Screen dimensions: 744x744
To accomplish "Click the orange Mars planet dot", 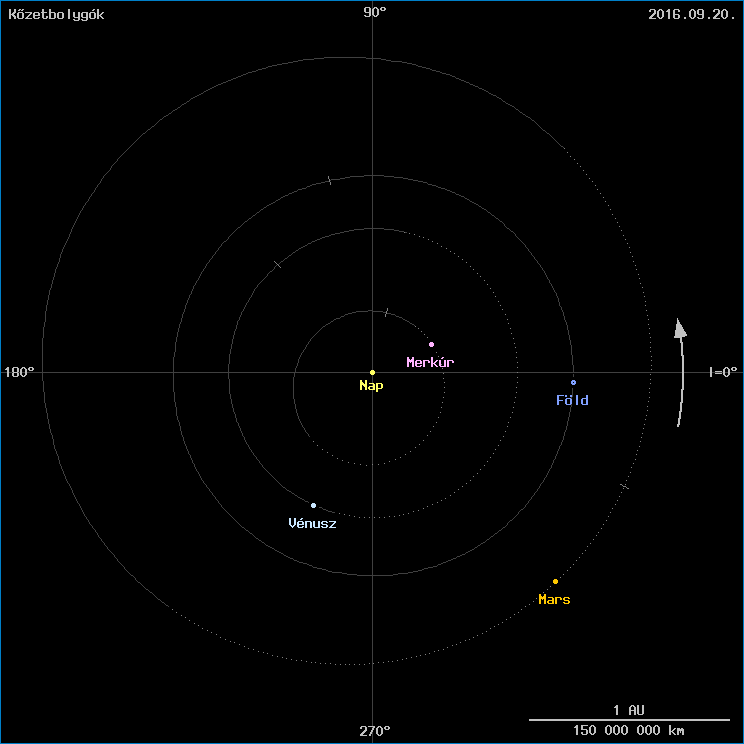I will pyautogui.click(x=555, y=581).
